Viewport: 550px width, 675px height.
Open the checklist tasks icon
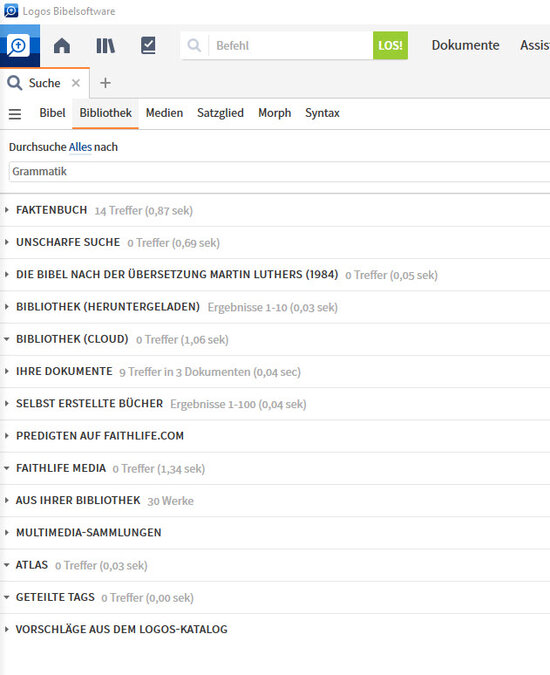(148, 45)
